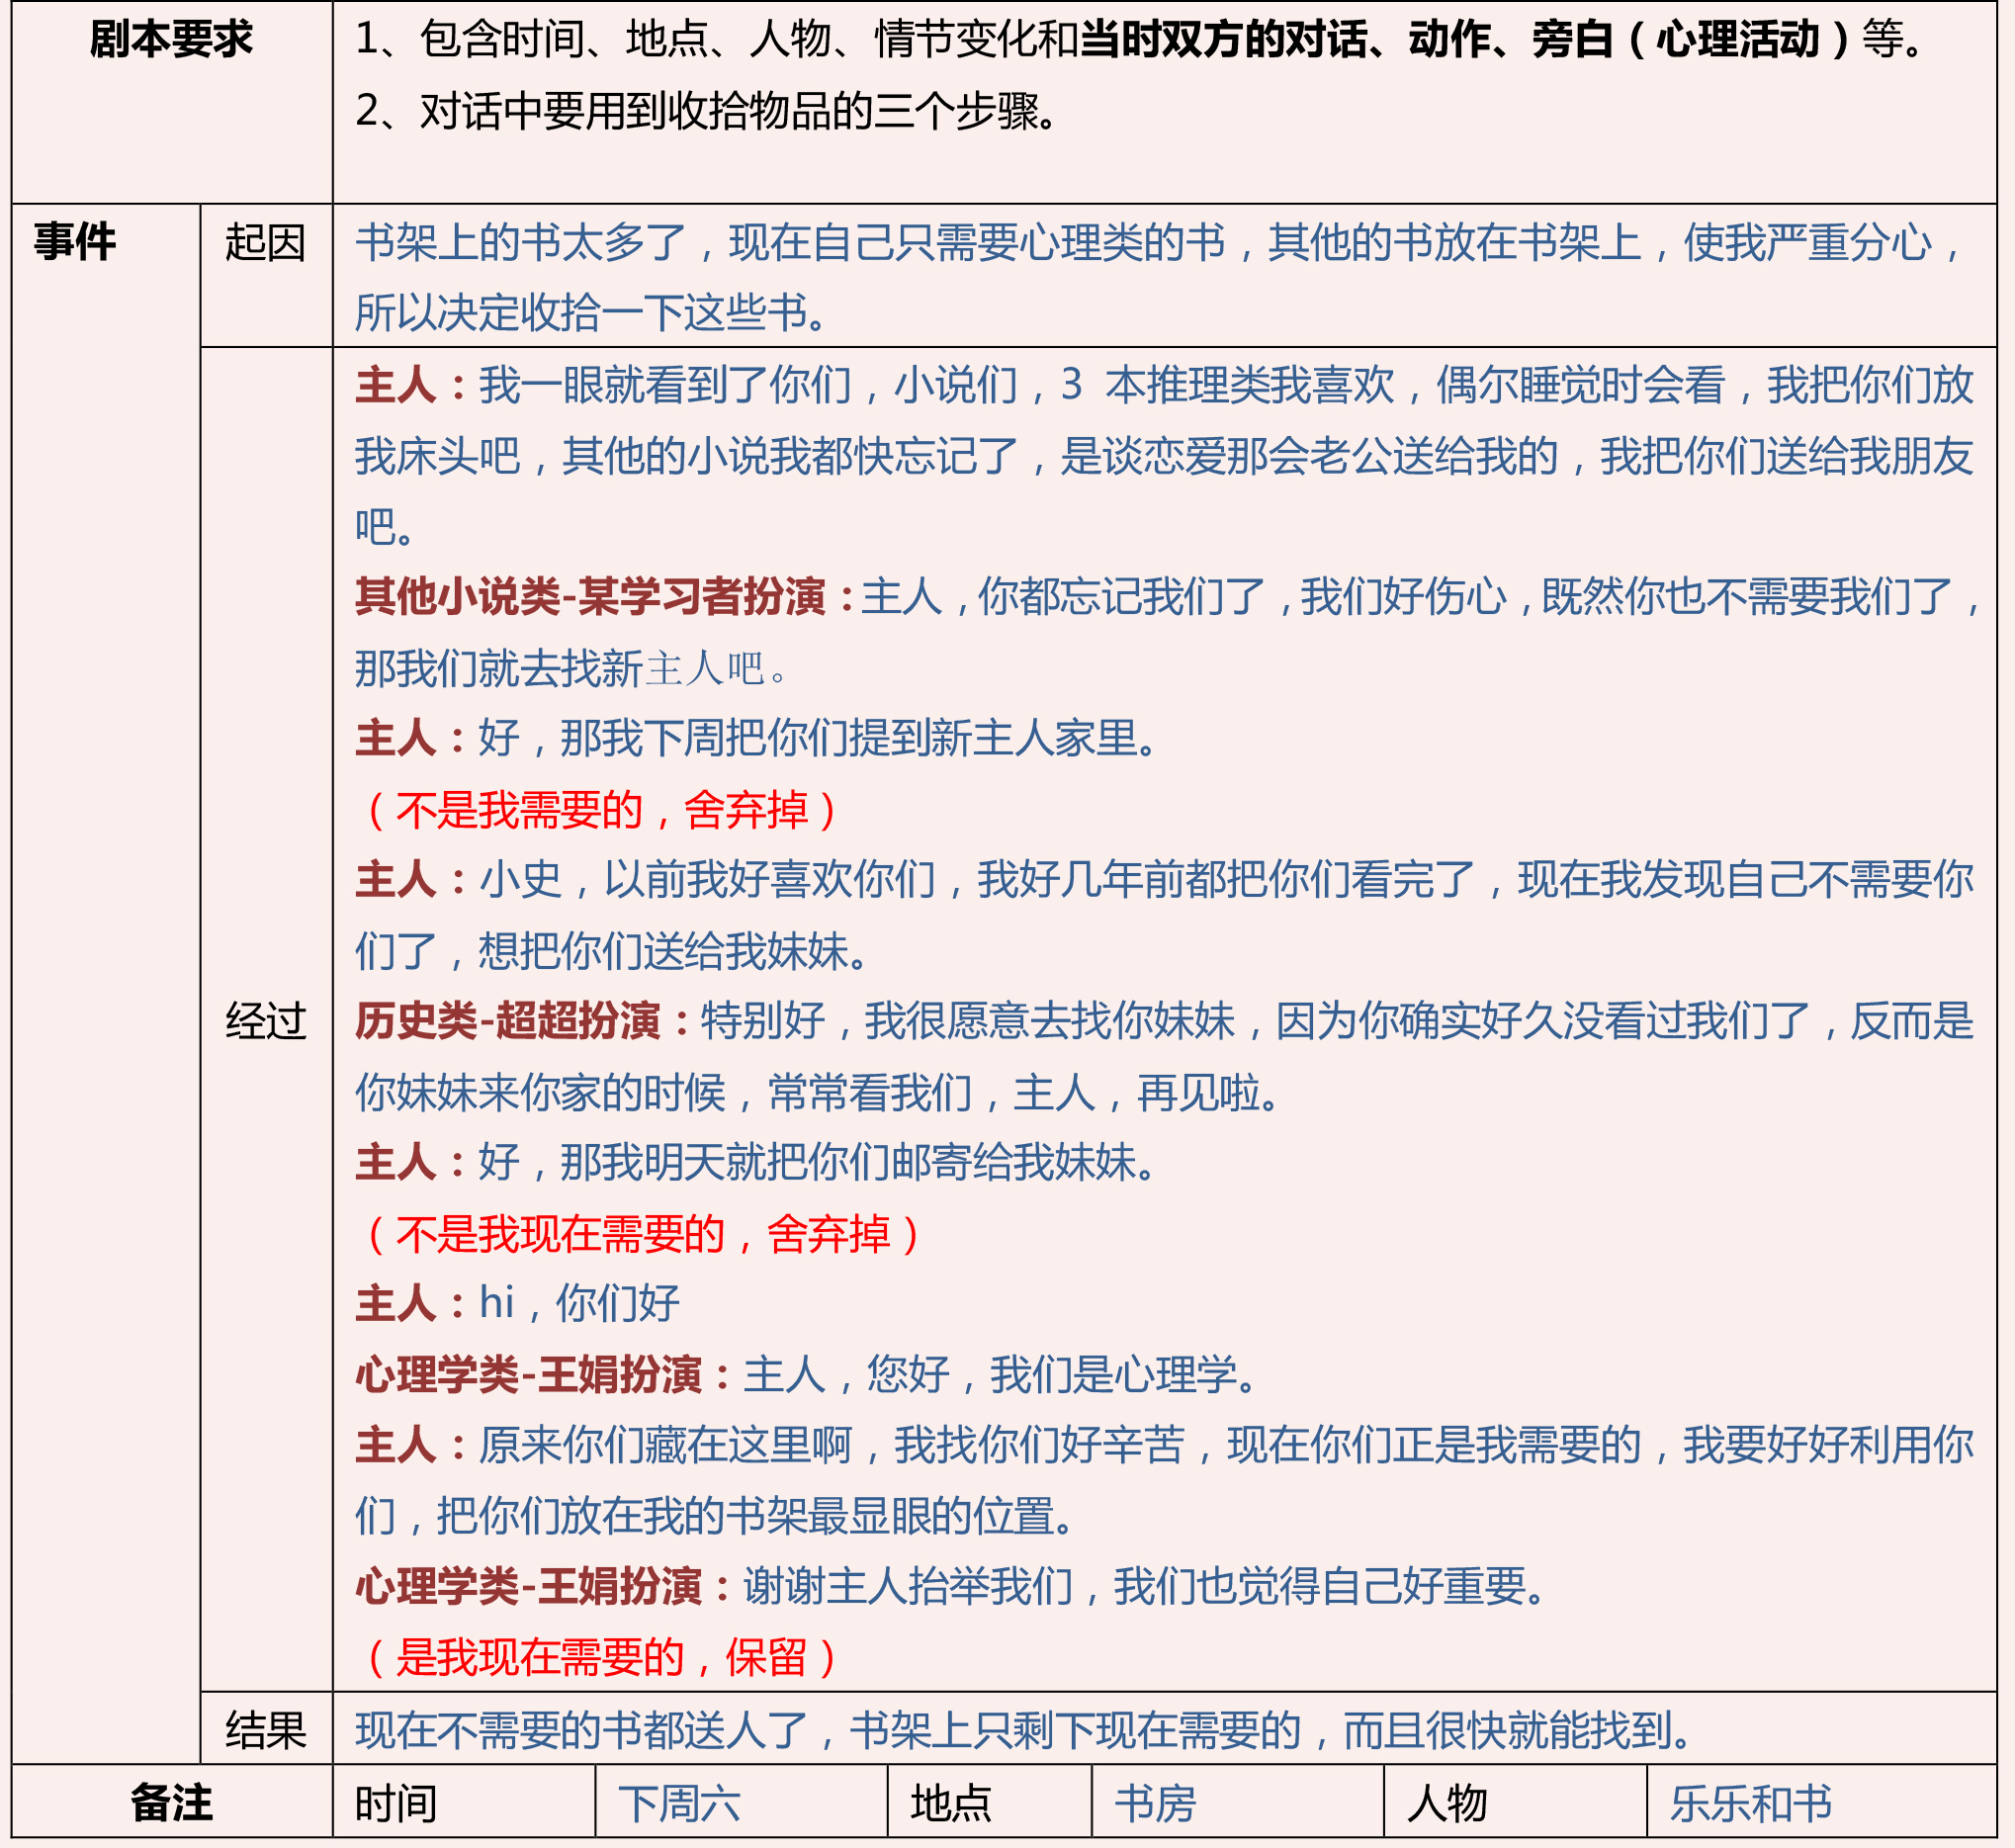
Task: Click requirement line about 收拾物品的三个步骤
Action: pyautogui.click(x=706, y=111)
